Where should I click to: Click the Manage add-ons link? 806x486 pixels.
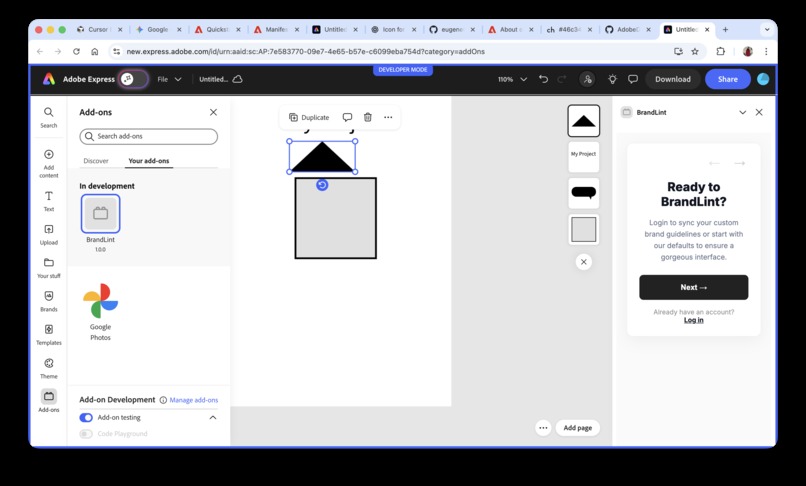pyautogui.click(x=194, y=400)
